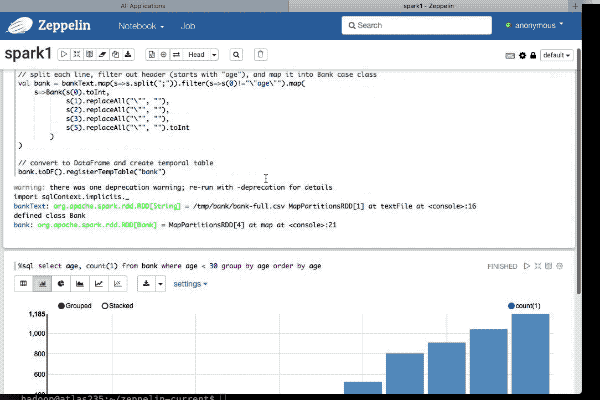Move the note to trash
600x400 pixels.
point(261,54)
